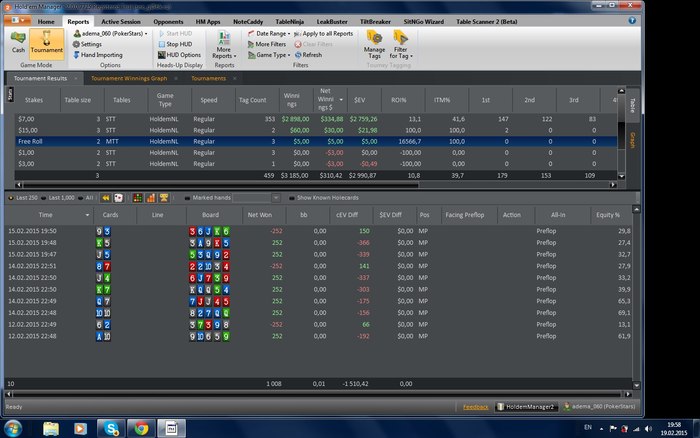This screenshot has width=700, height=438.
Task: Click the Feedback link in status bar
Action: pos(475,407)
